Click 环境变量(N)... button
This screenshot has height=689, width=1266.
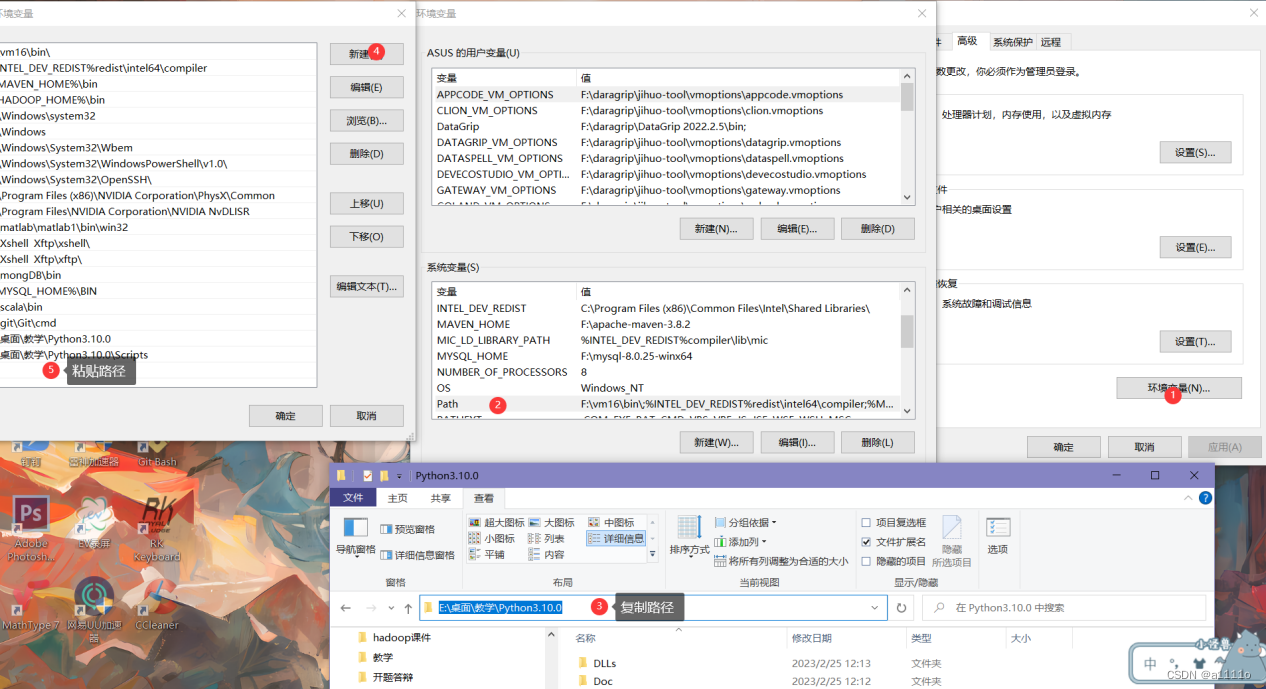1179,388
